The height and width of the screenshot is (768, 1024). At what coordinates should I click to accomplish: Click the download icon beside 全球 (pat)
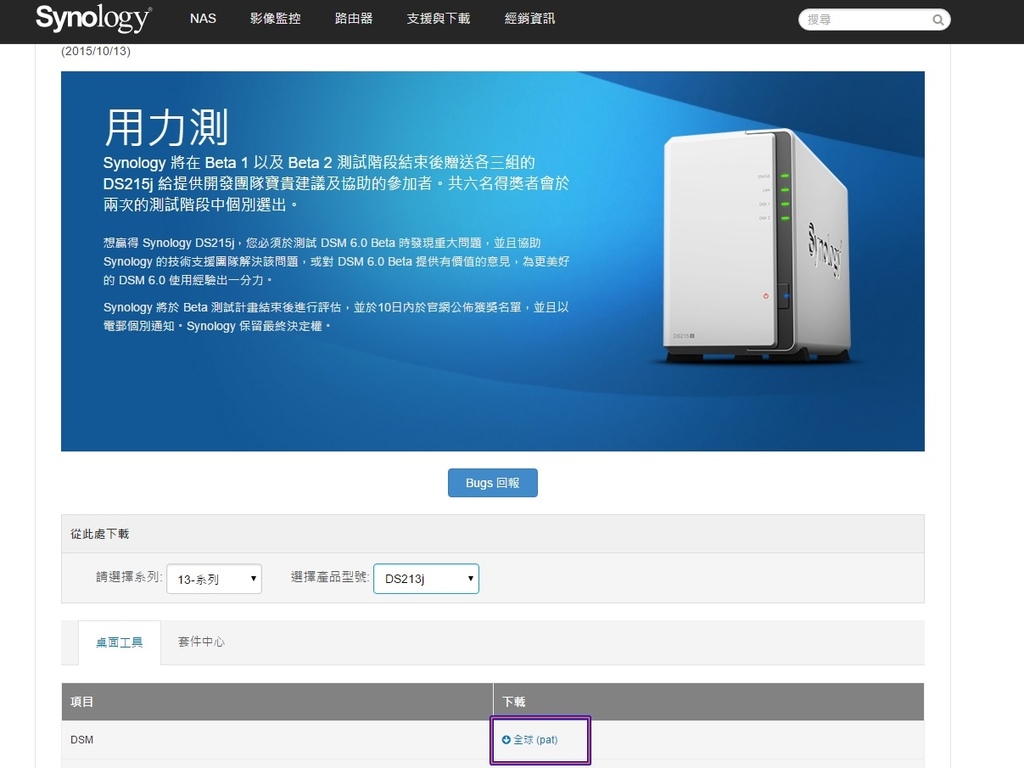506,740
